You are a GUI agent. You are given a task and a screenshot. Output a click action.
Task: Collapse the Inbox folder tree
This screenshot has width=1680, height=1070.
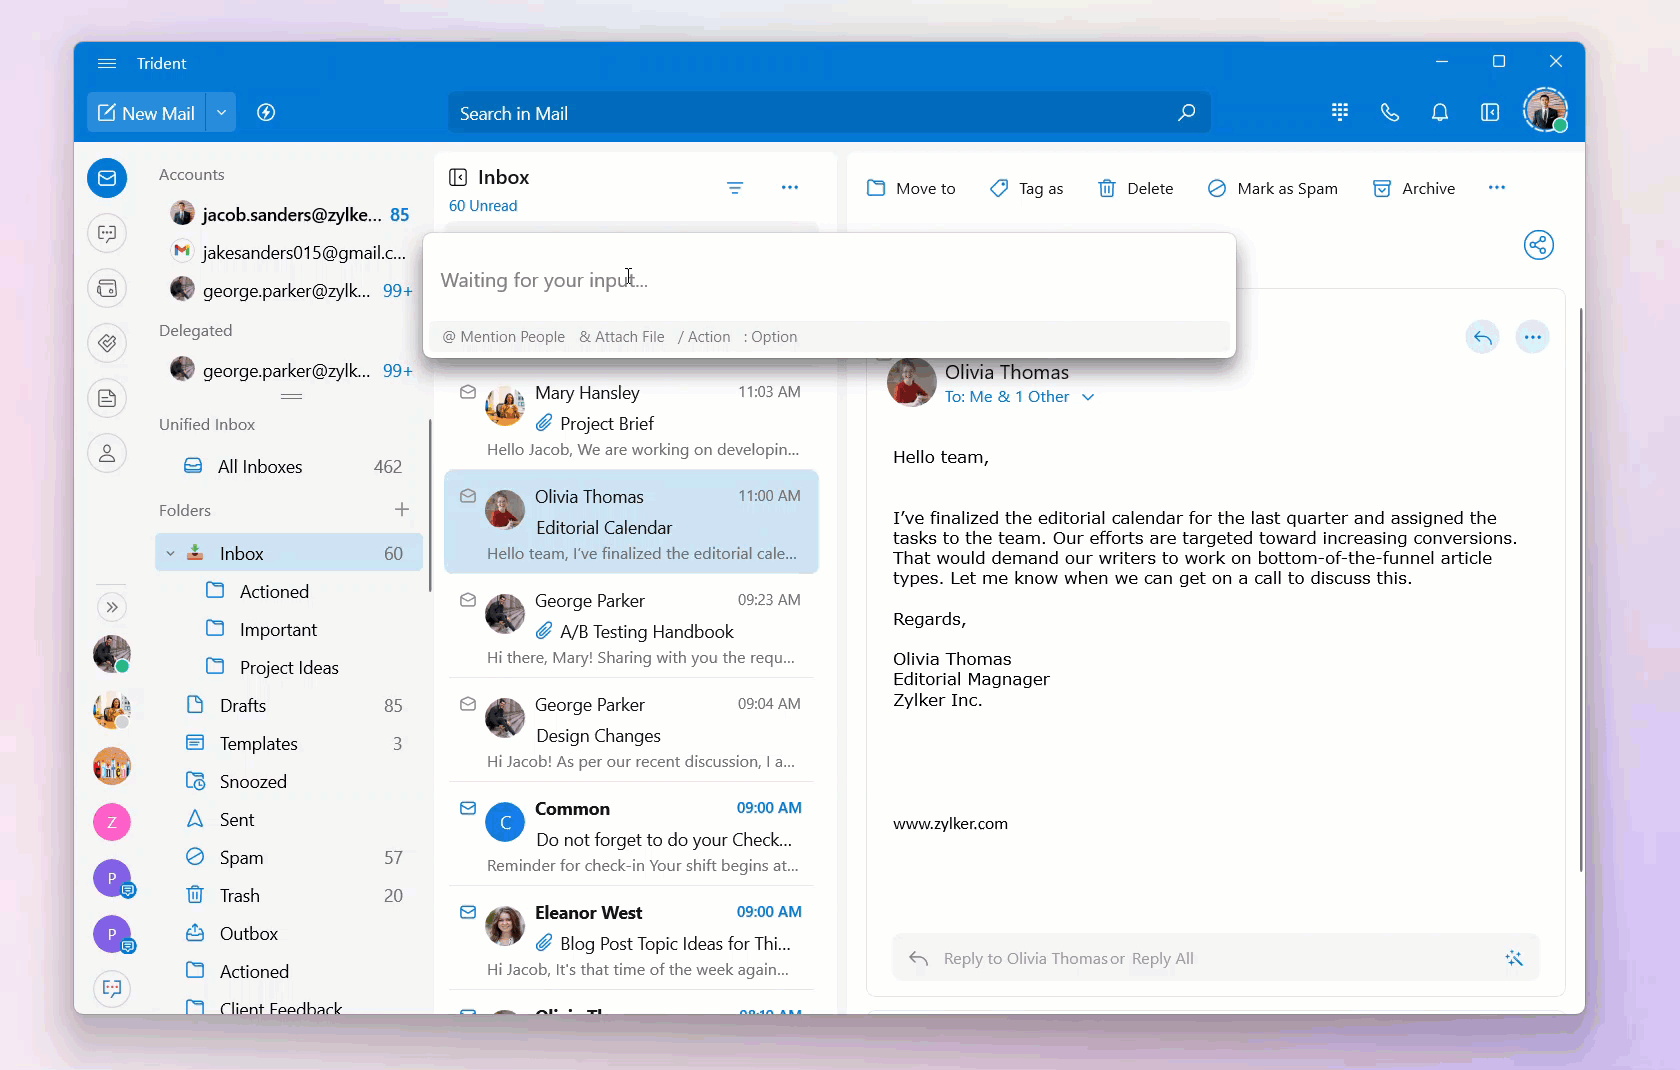tap(170, 554)
